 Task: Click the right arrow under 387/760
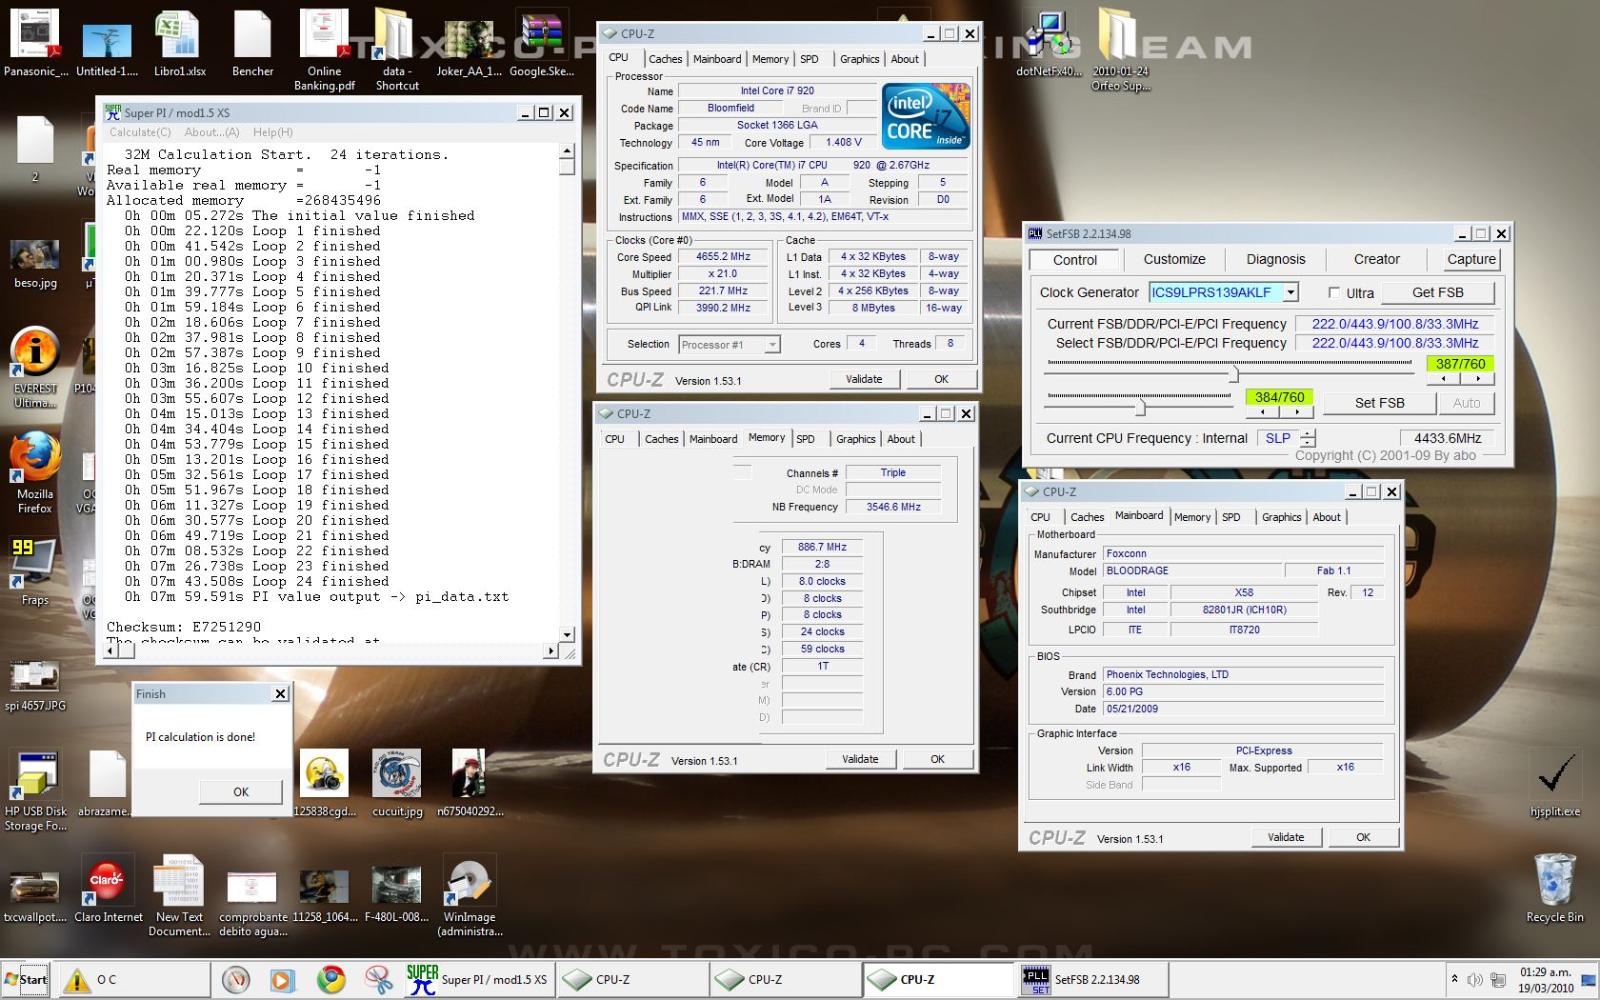[1477, 379]
